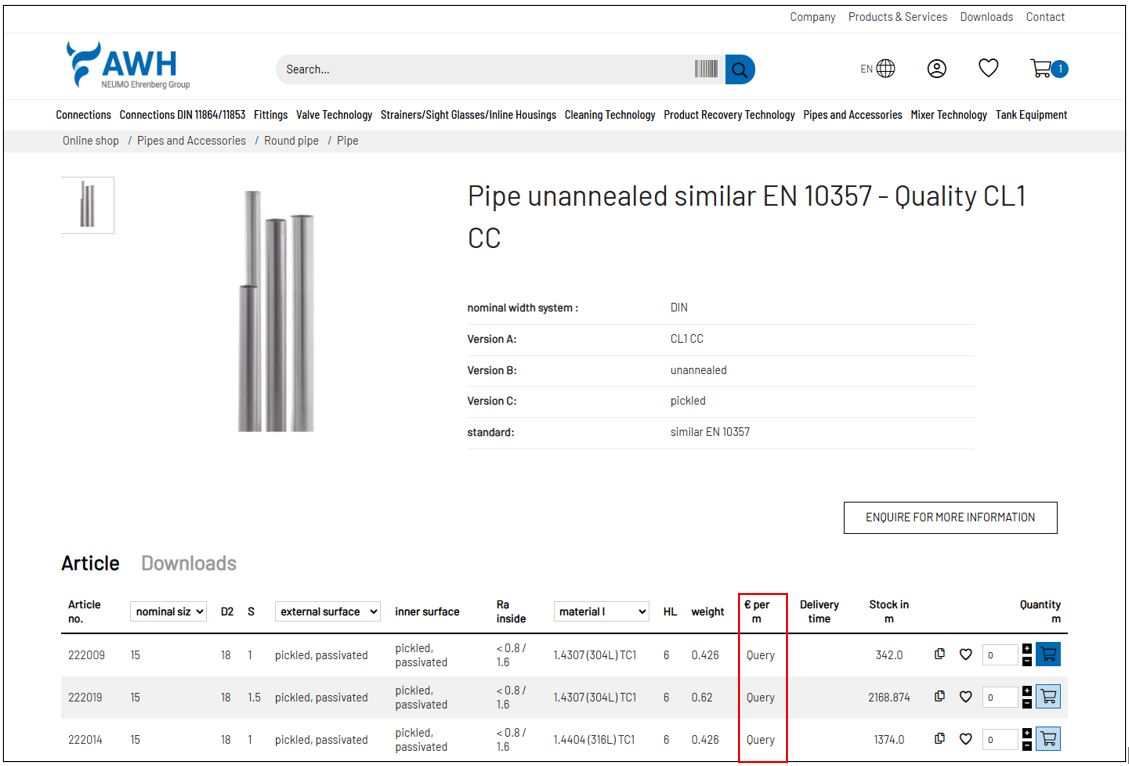
Task: Click the pipe product thumbnail image
Action: 88,205
